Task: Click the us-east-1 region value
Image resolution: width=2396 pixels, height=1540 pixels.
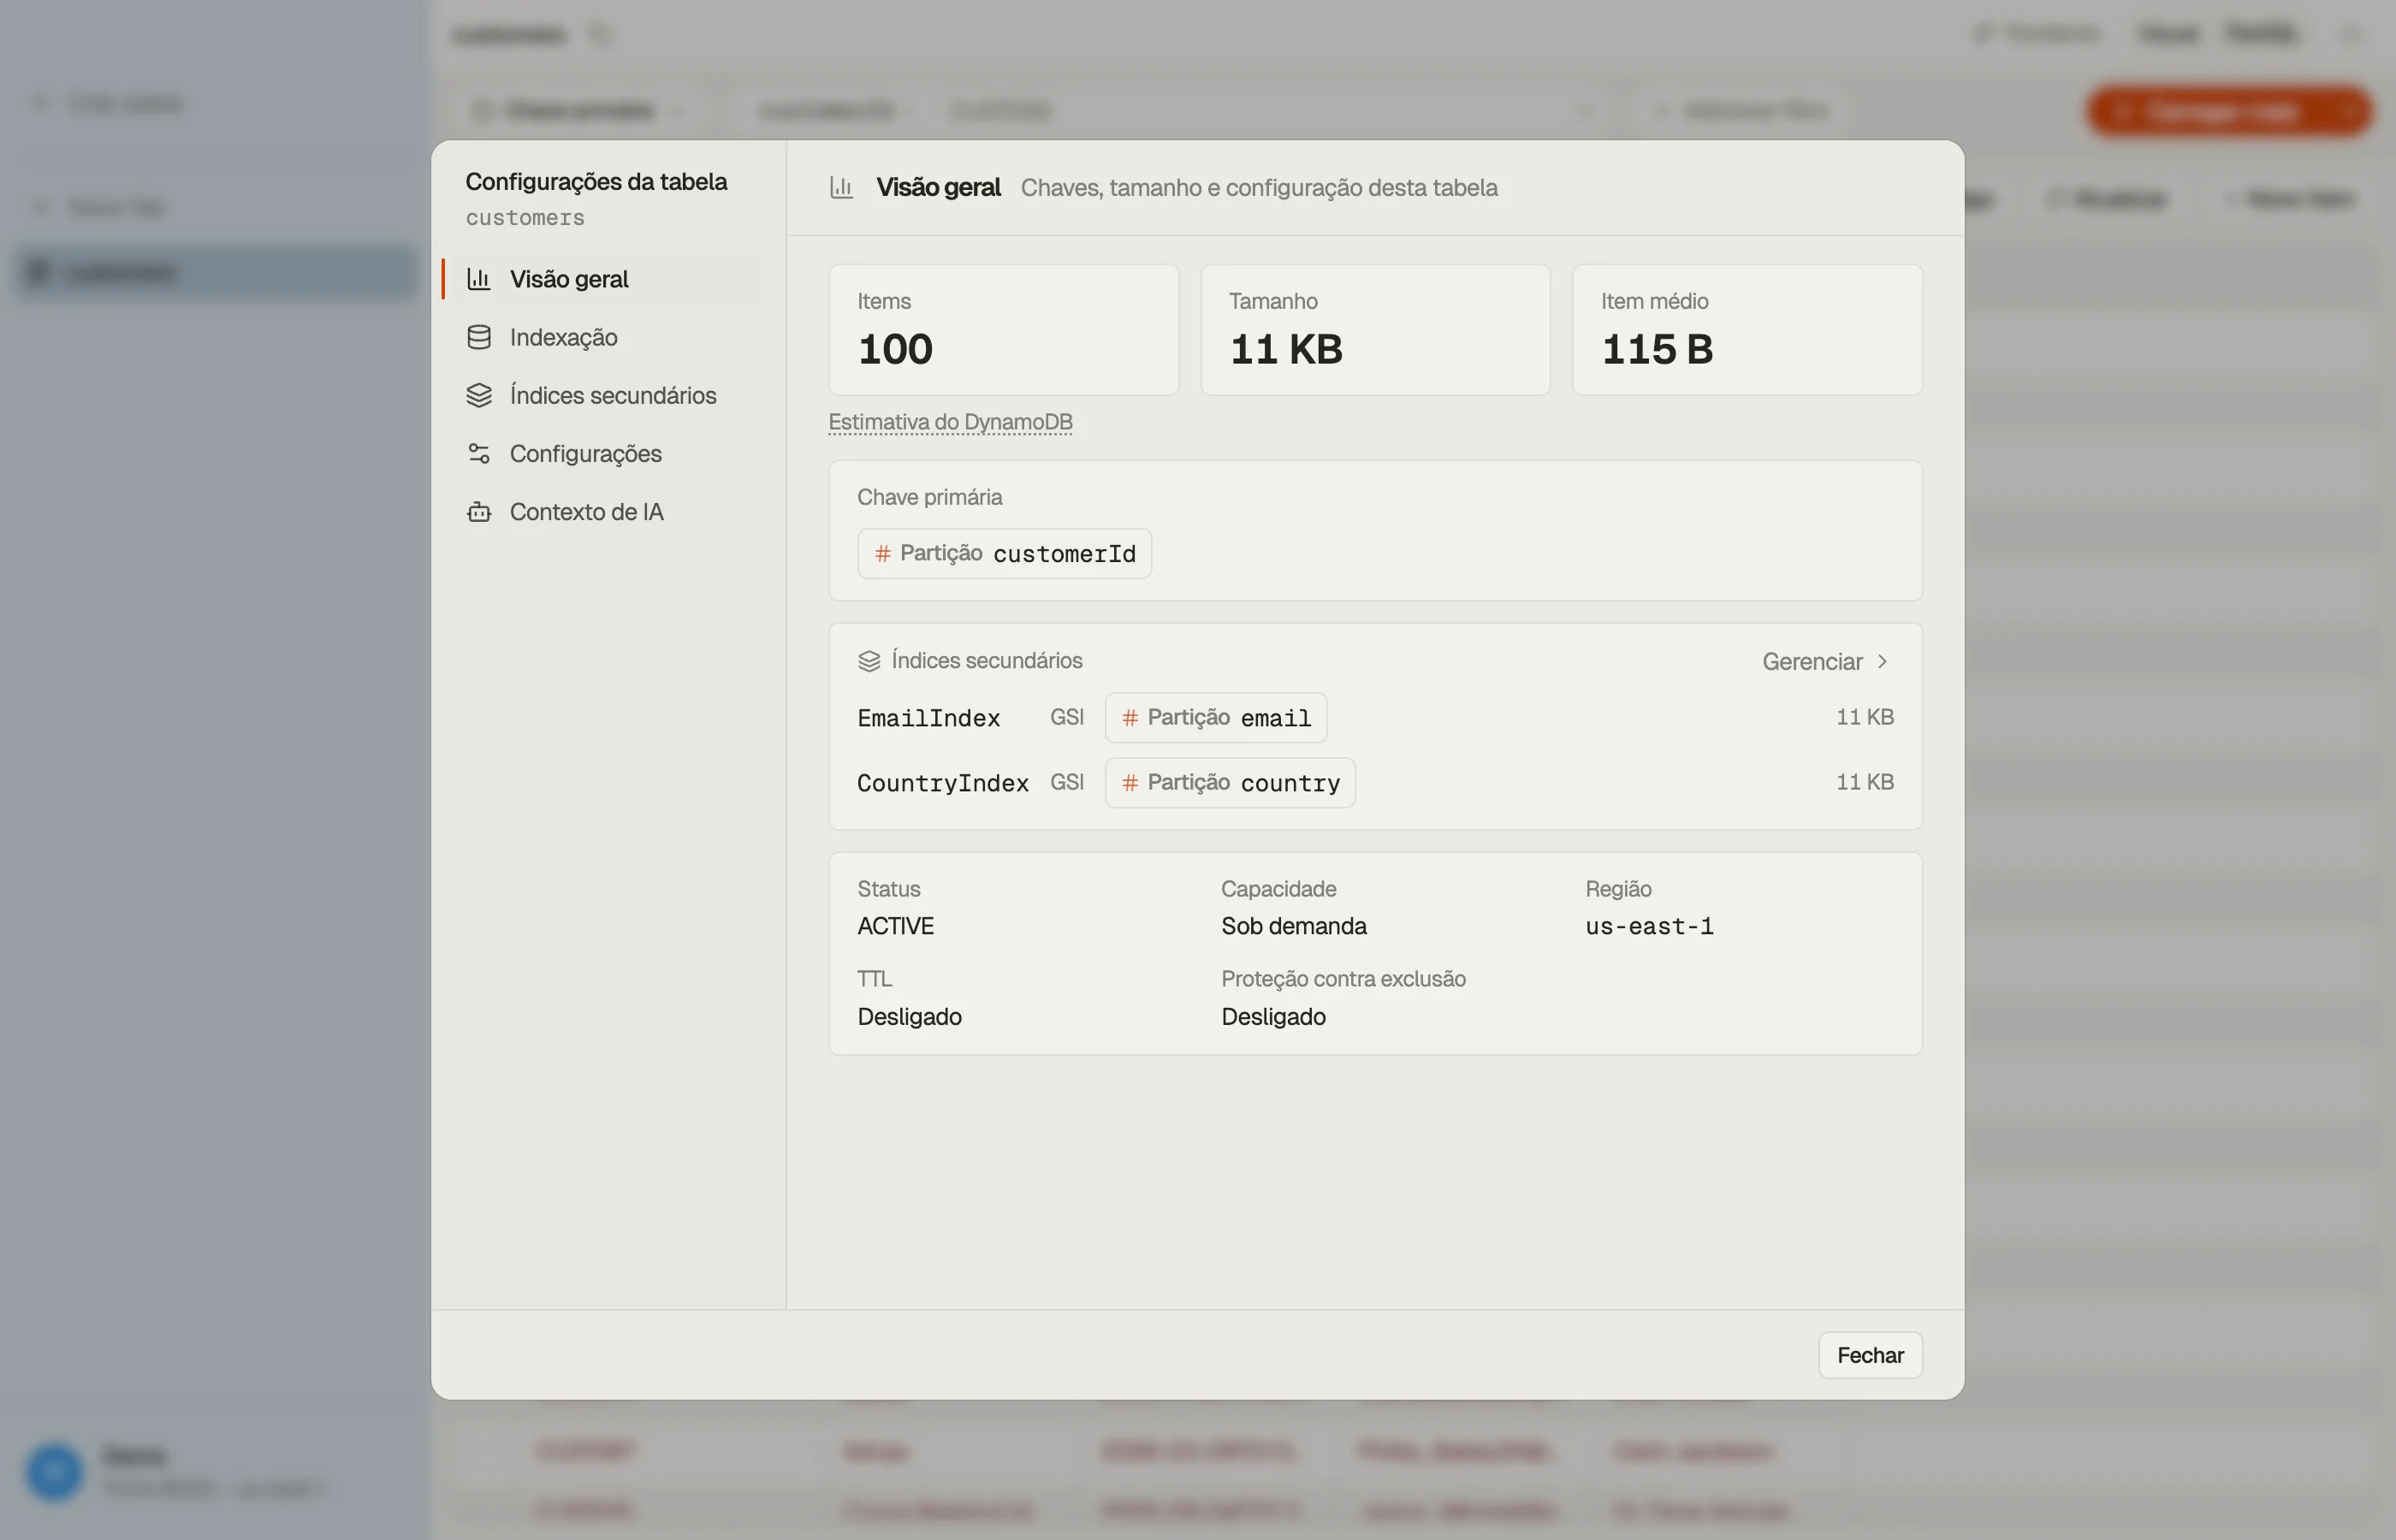Action: coord(1649,926)
